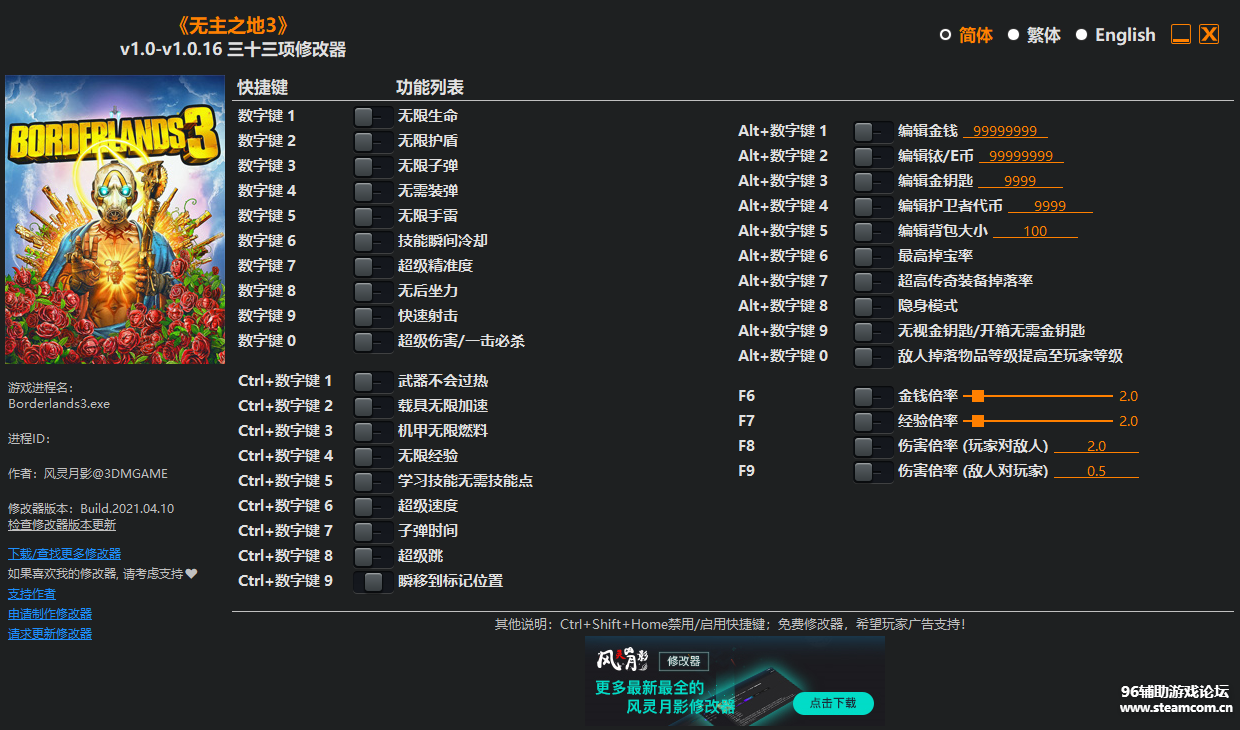The width and height of the screenshot is (1240, 730).
Task: Enable 武器不会过热 toggle
Action: click(372, 381)
